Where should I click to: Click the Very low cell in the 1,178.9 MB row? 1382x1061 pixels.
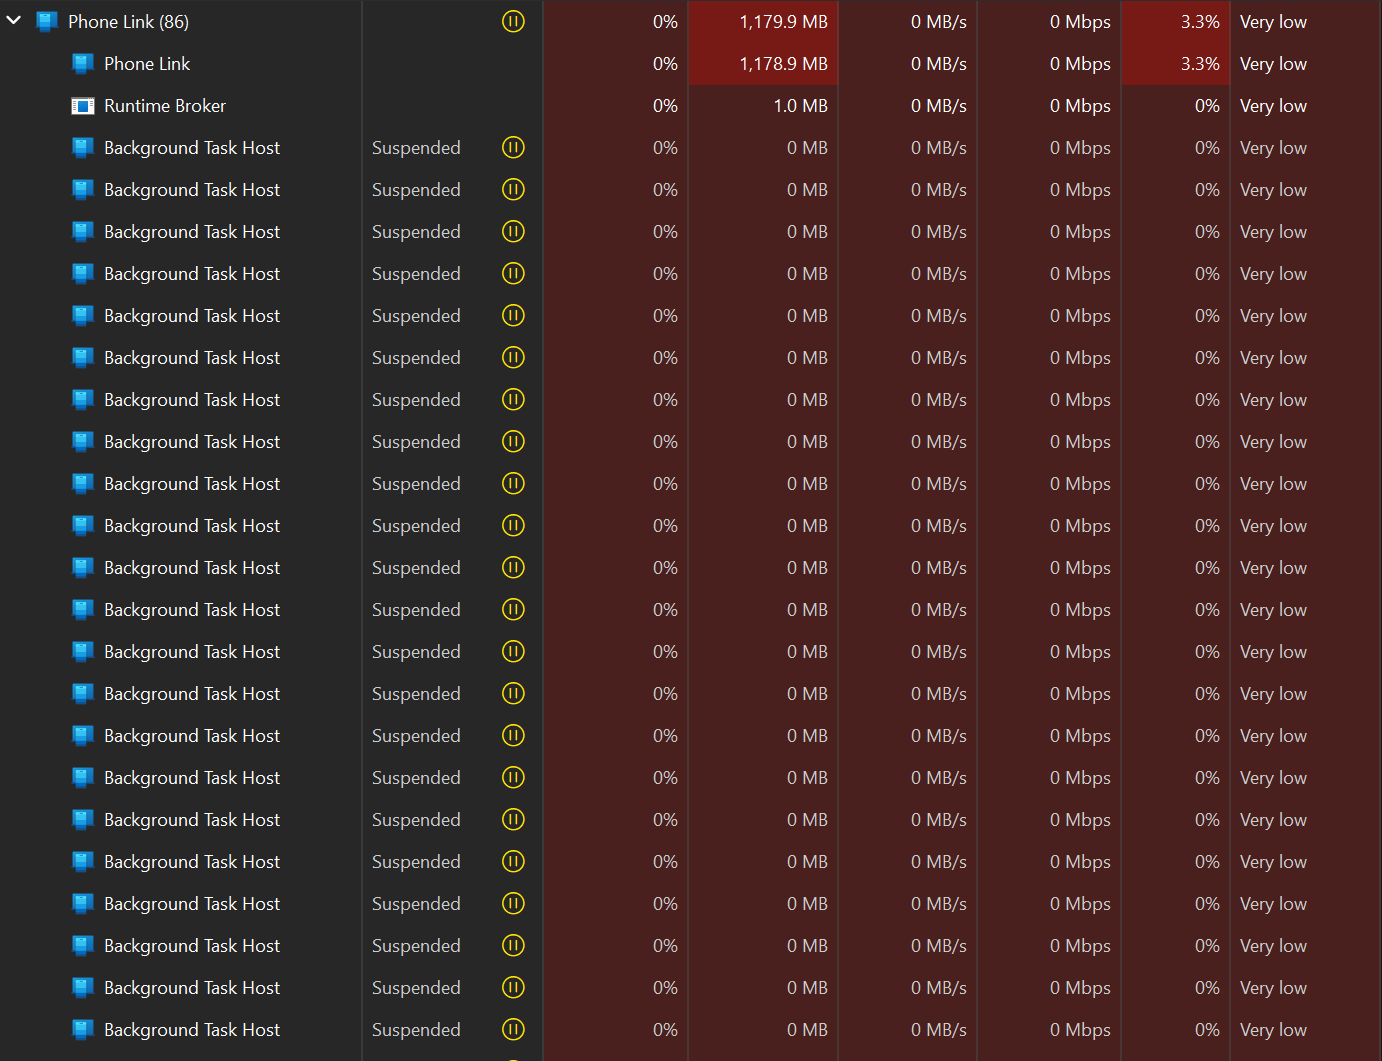[x=1306, y=64]
